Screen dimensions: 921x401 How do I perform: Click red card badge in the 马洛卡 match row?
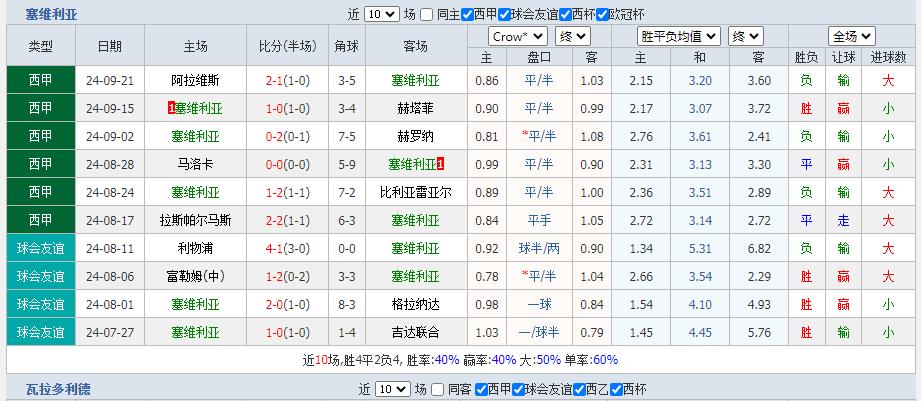[441, 163]
